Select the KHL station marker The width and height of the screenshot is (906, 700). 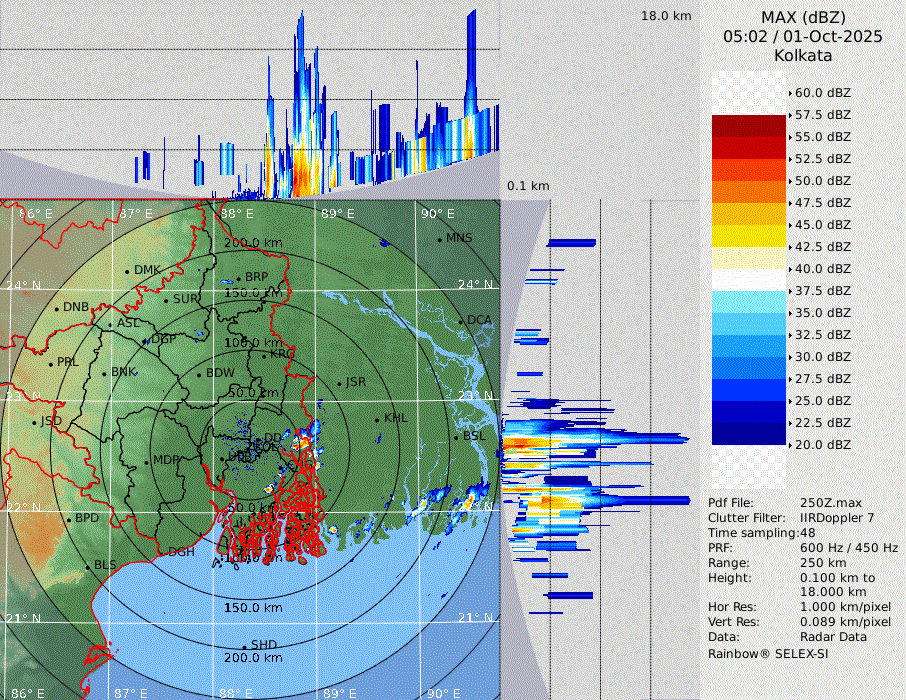(x=377, y=419)
